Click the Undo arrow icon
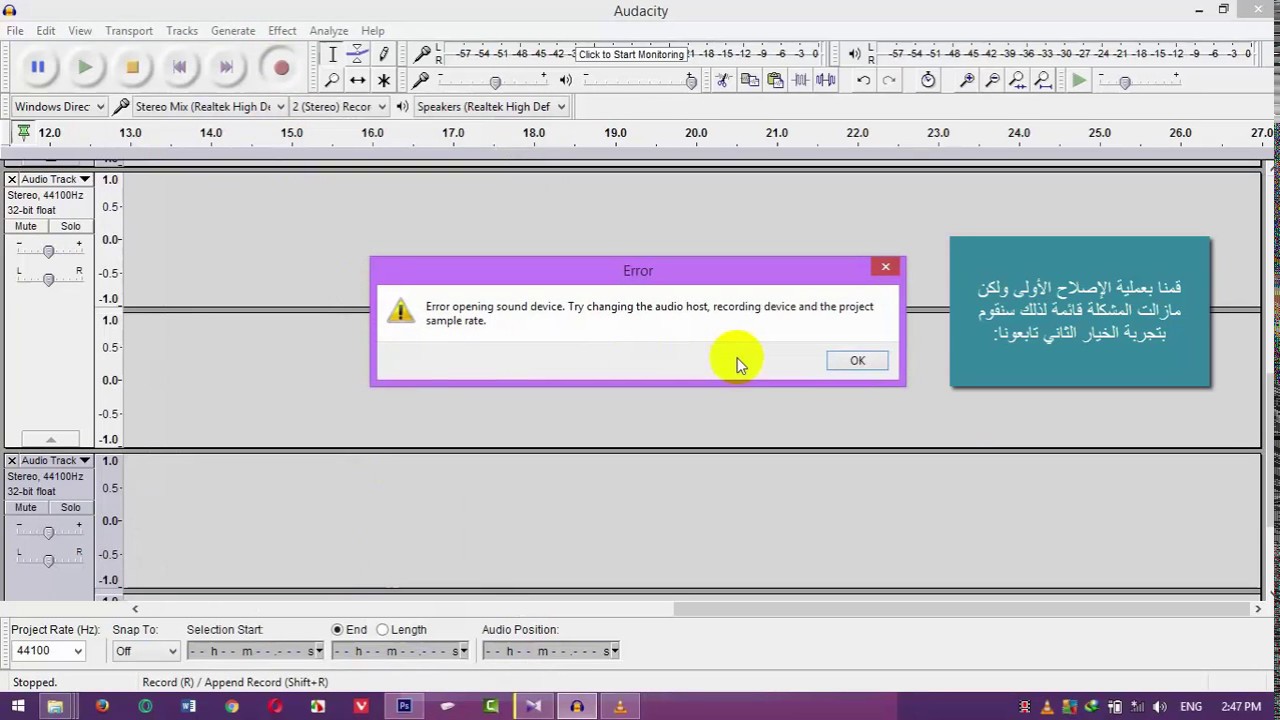Viewport: 1280px width, 720px height. coord(863,80)
